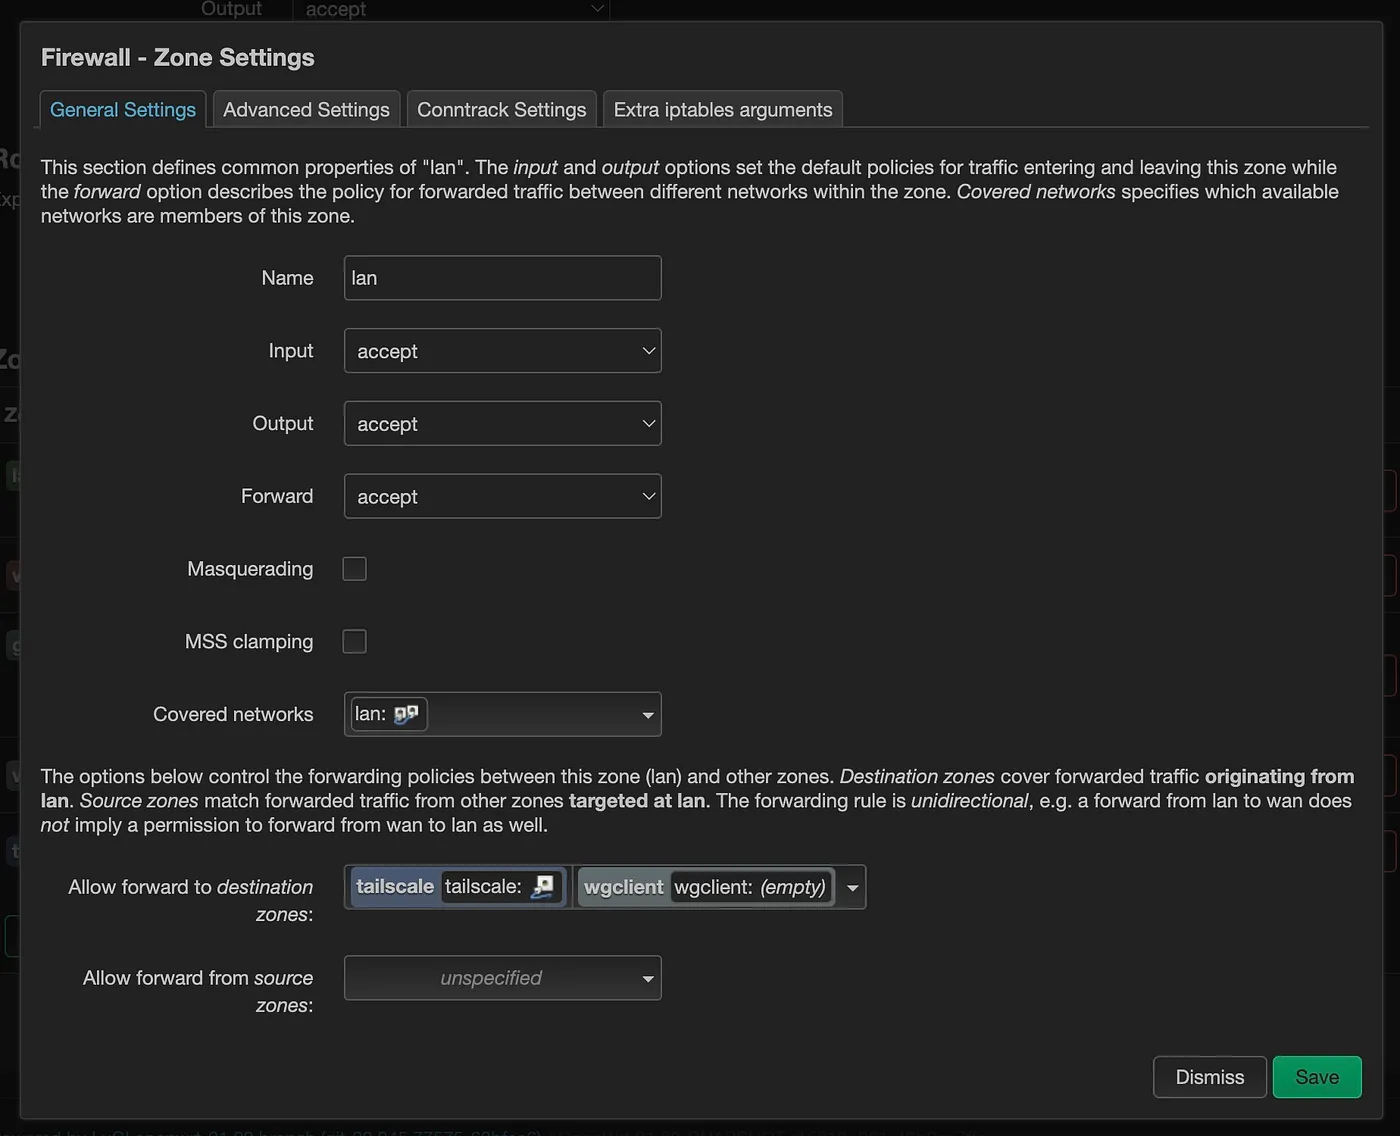1400x1136 pixels.
Task: Click the lan network interface icon
Action: pos(406,714)
